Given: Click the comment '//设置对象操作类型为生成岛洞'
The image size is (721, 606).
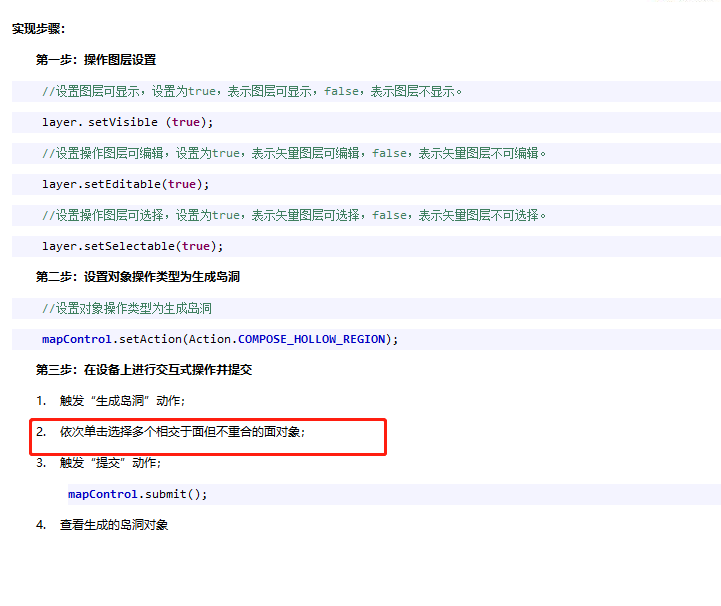Looking at the screenshot, I should point(127,308).
